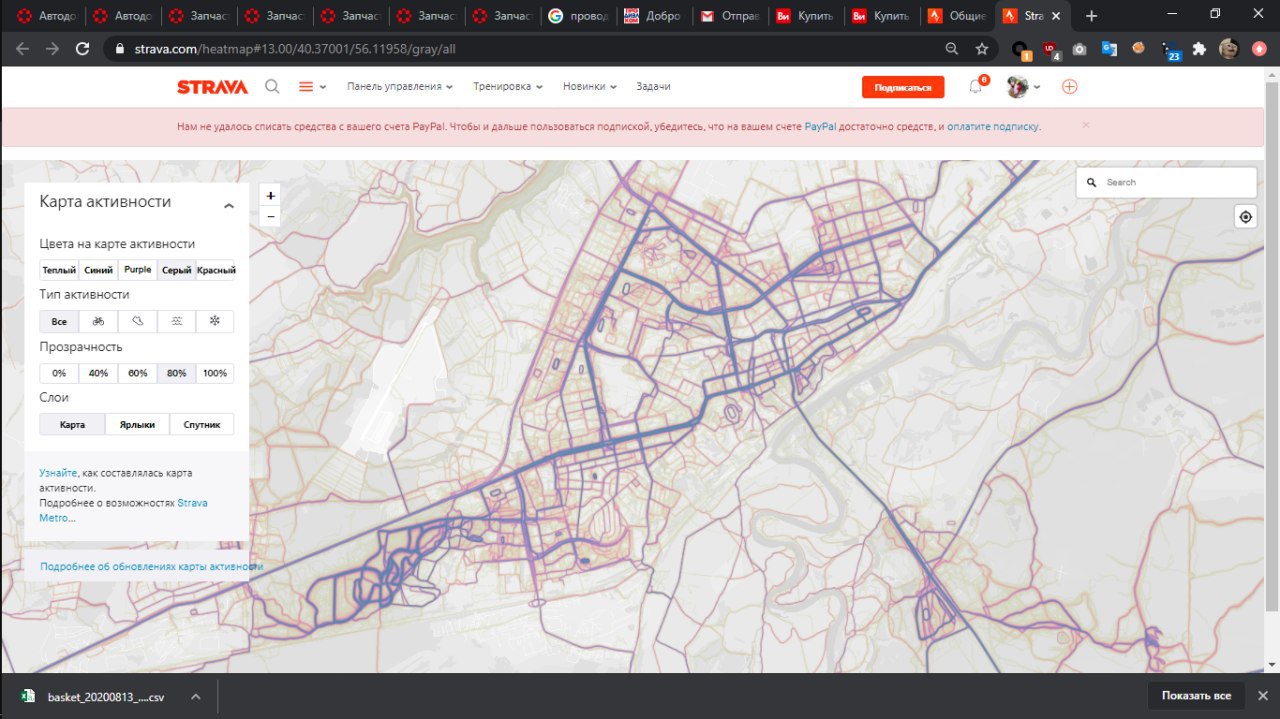This screenshot has height=719, width=1280.
Task: Close the active Strava tab
Action: pos(1056,16)
